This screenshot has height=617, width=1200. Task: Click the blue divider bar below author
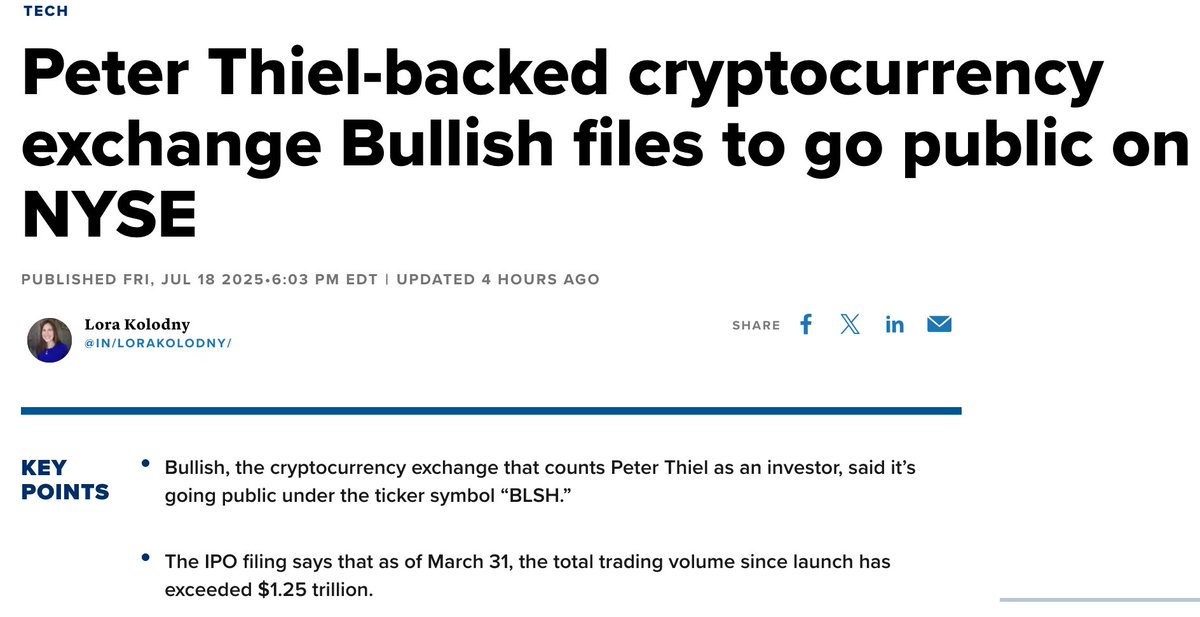pos(491,410)
